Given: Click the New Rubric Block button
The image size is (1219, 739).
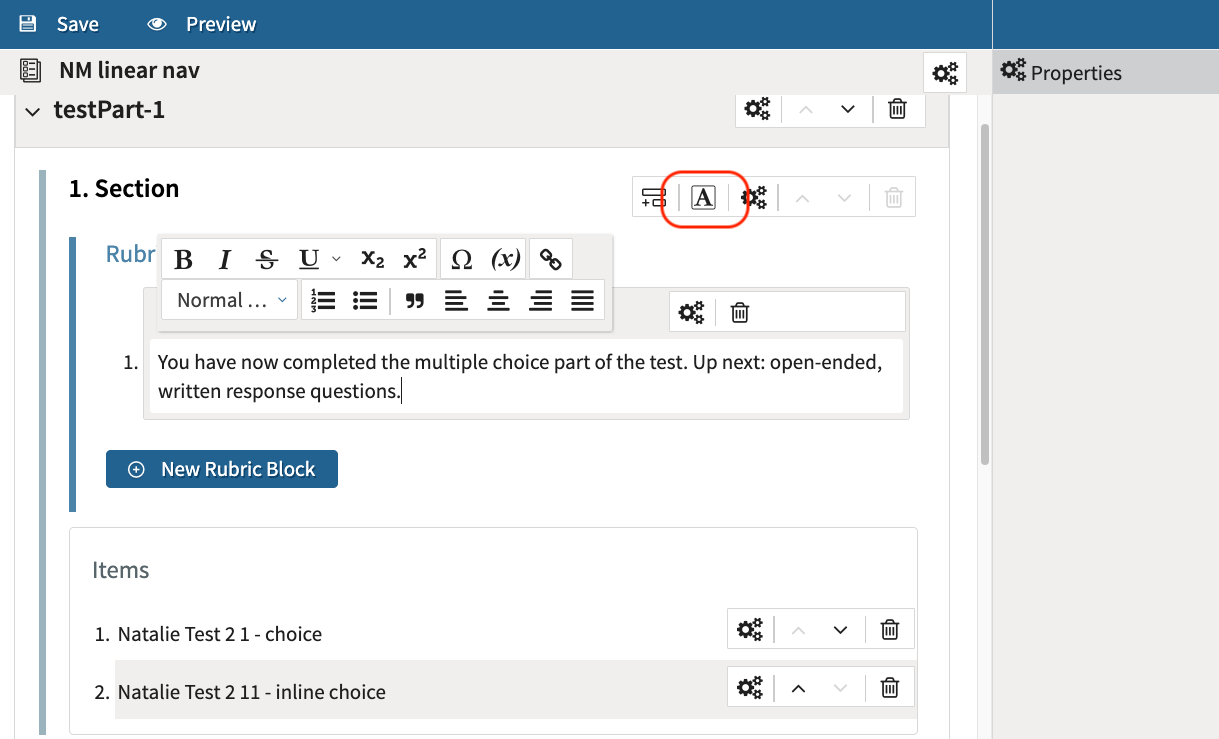Looking at the screenshot, I should (221, 468).
